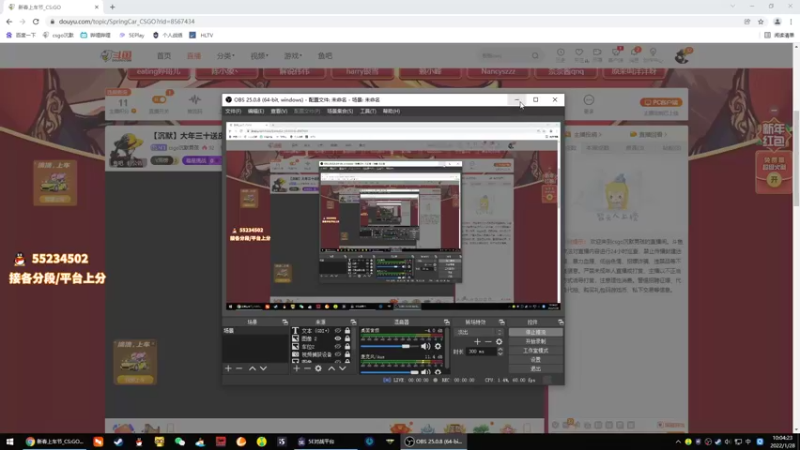Toggle lock on image 2 source
The height and width of the screenshot is (450, 800).
point(347,338)
